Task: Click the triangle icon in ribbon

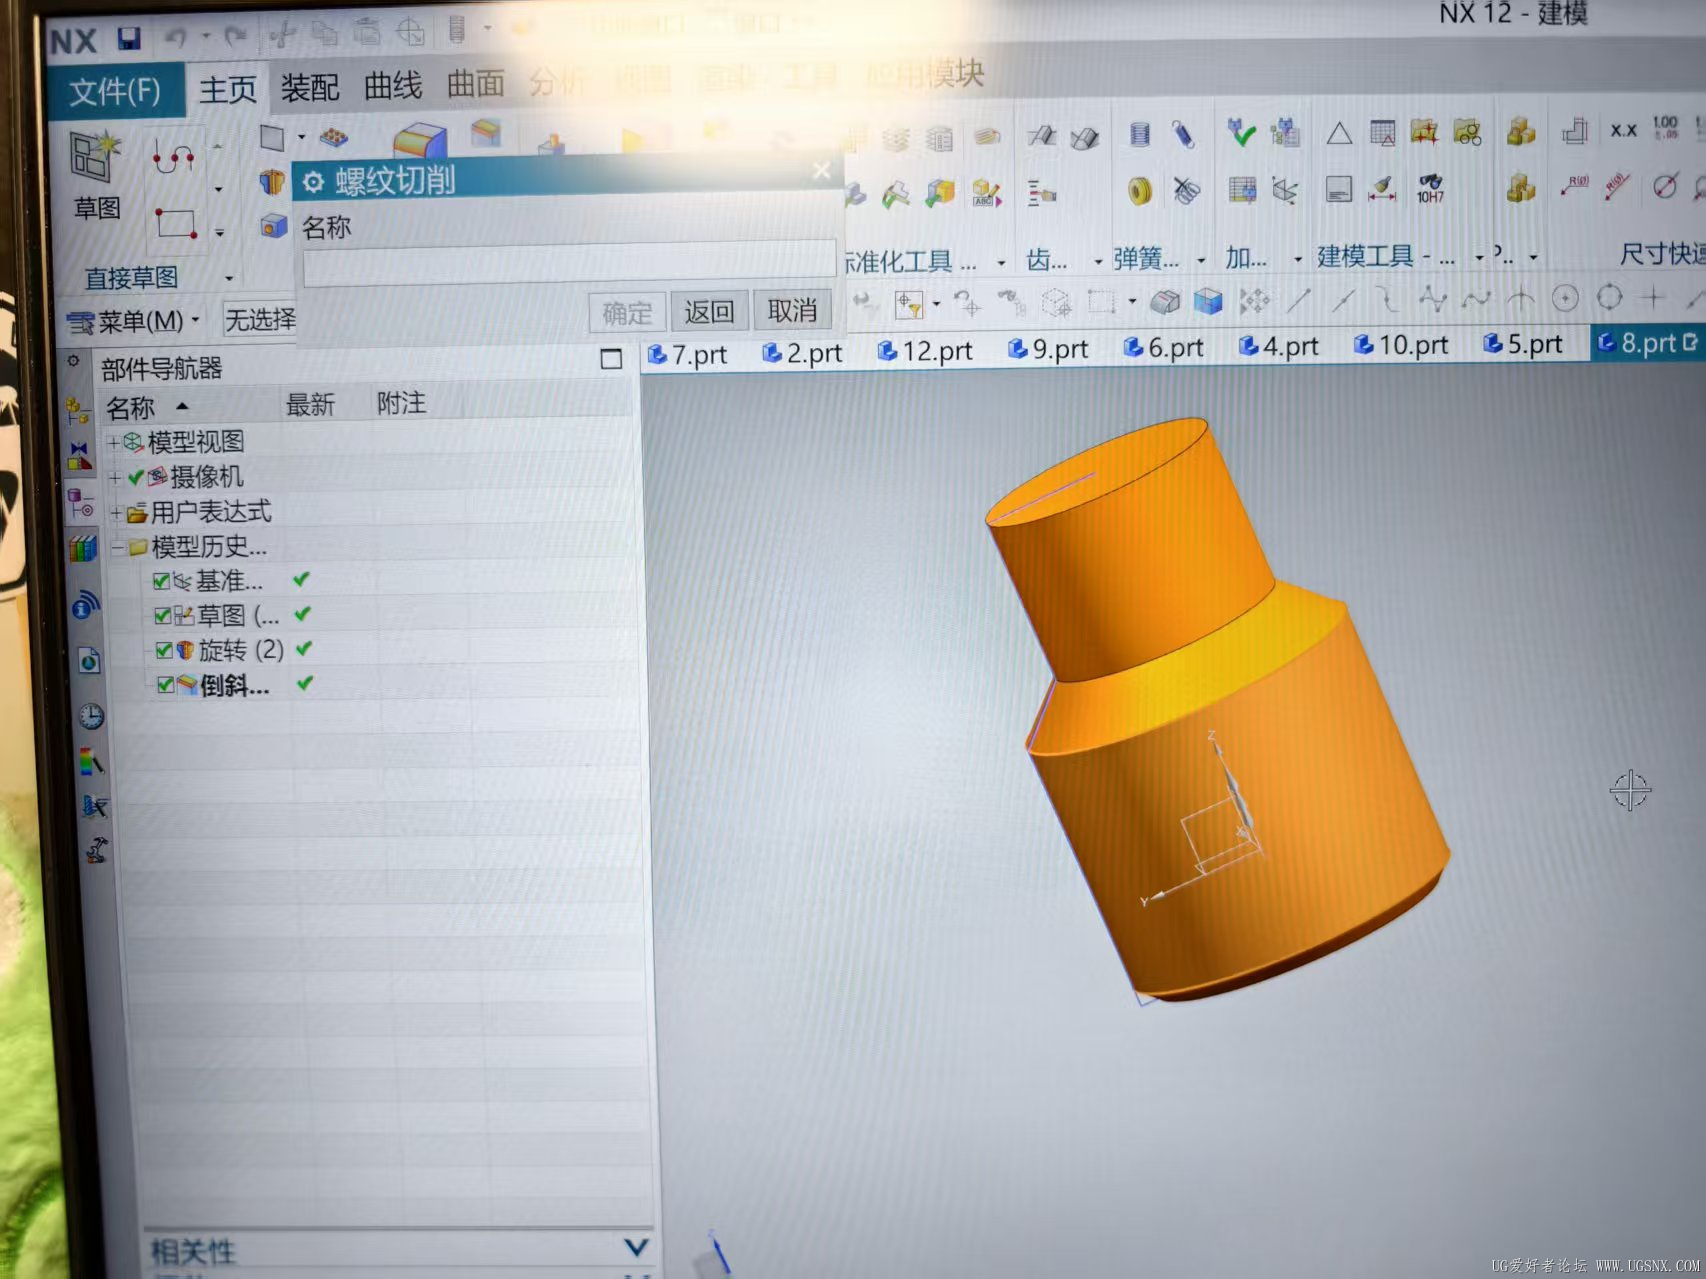Action: click(1339, 133)
